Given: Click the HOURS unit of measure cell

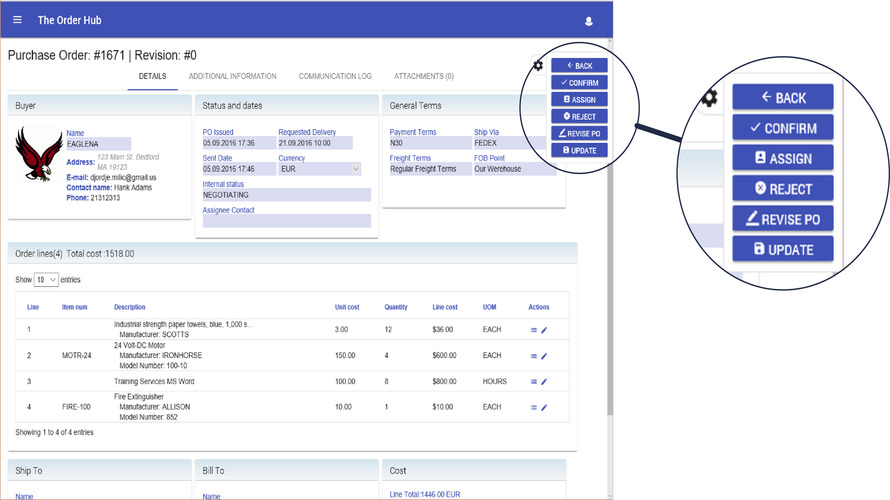Looking at the screenshot, I should 494,381.
